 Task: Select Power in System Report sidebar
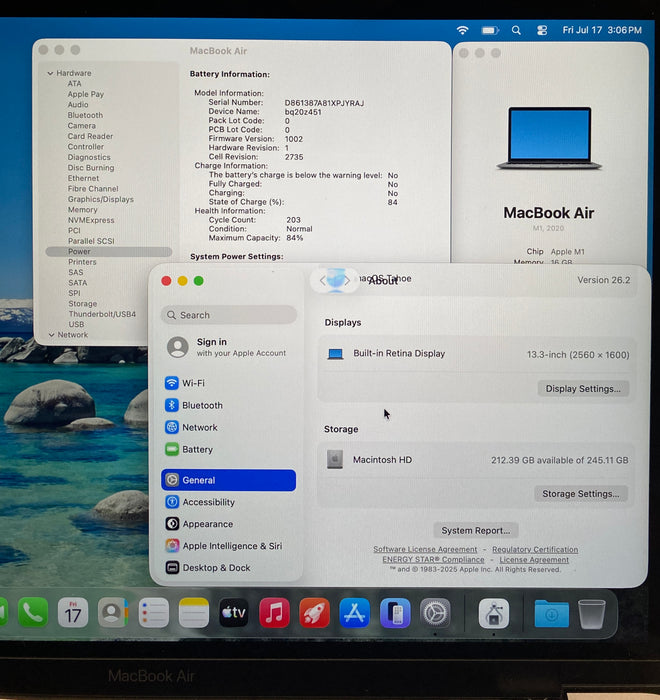coord(109,251)
